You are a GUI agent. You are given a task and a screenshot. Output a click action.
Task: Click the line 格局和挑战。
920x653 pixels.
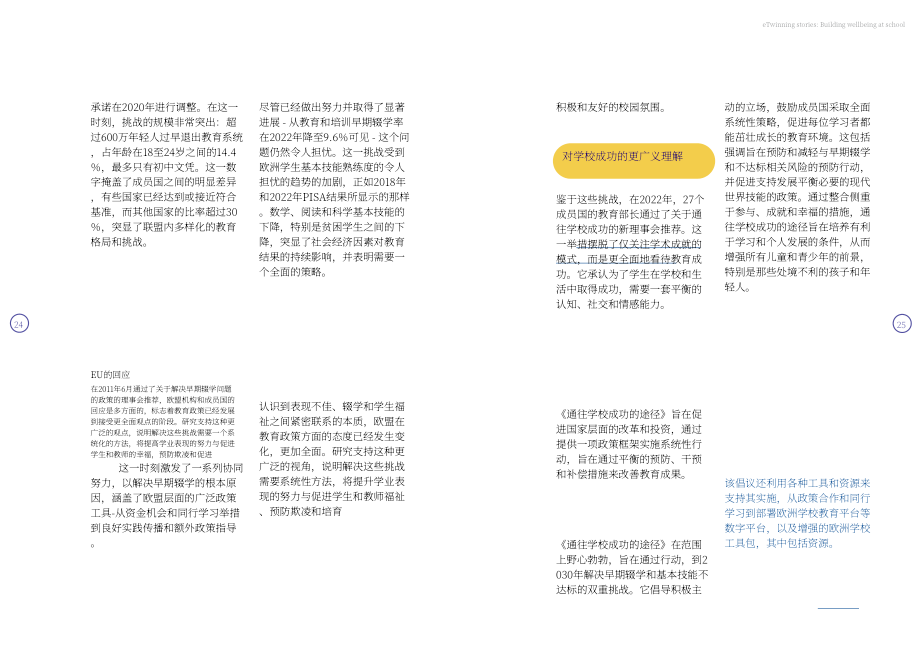tap(119, 242)
